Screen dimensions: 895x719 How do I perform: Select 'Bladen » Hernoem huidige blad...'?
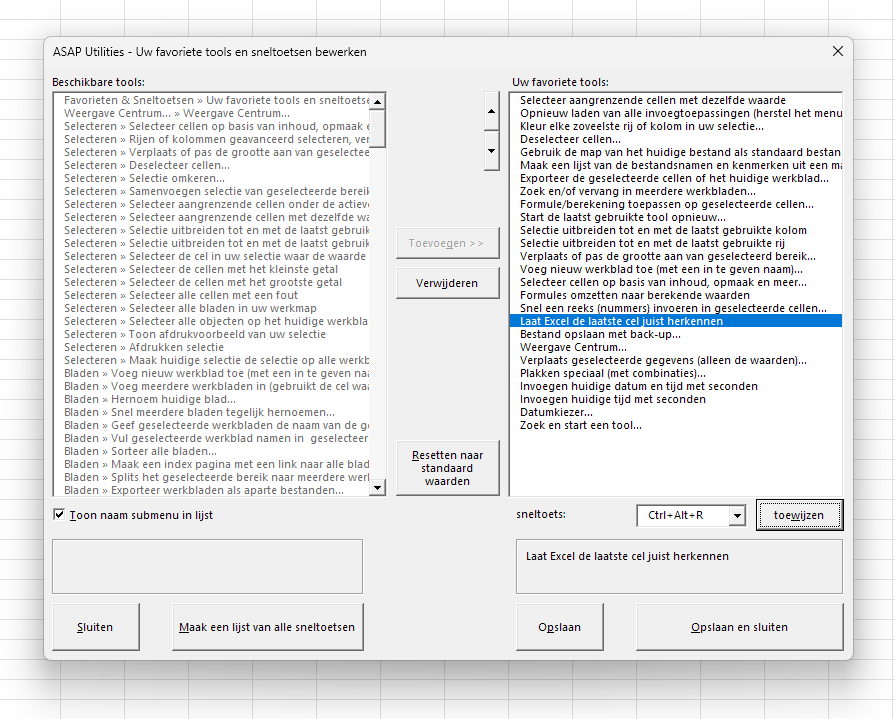pos(212,399)
